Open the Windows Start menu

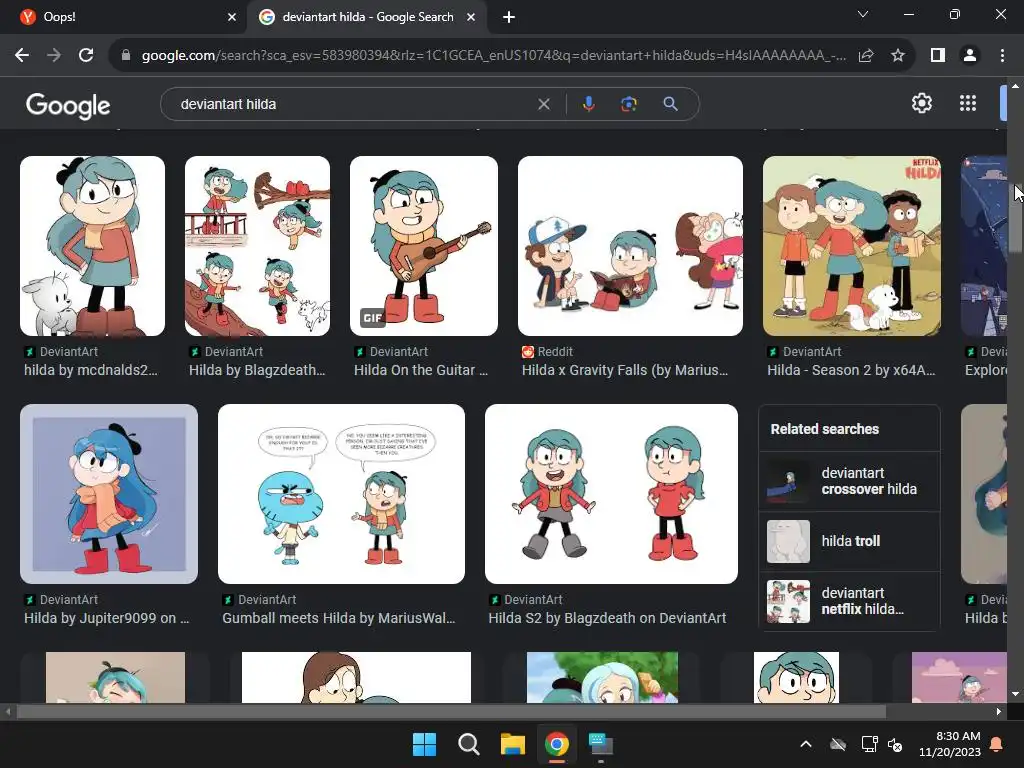pos(424,744)
